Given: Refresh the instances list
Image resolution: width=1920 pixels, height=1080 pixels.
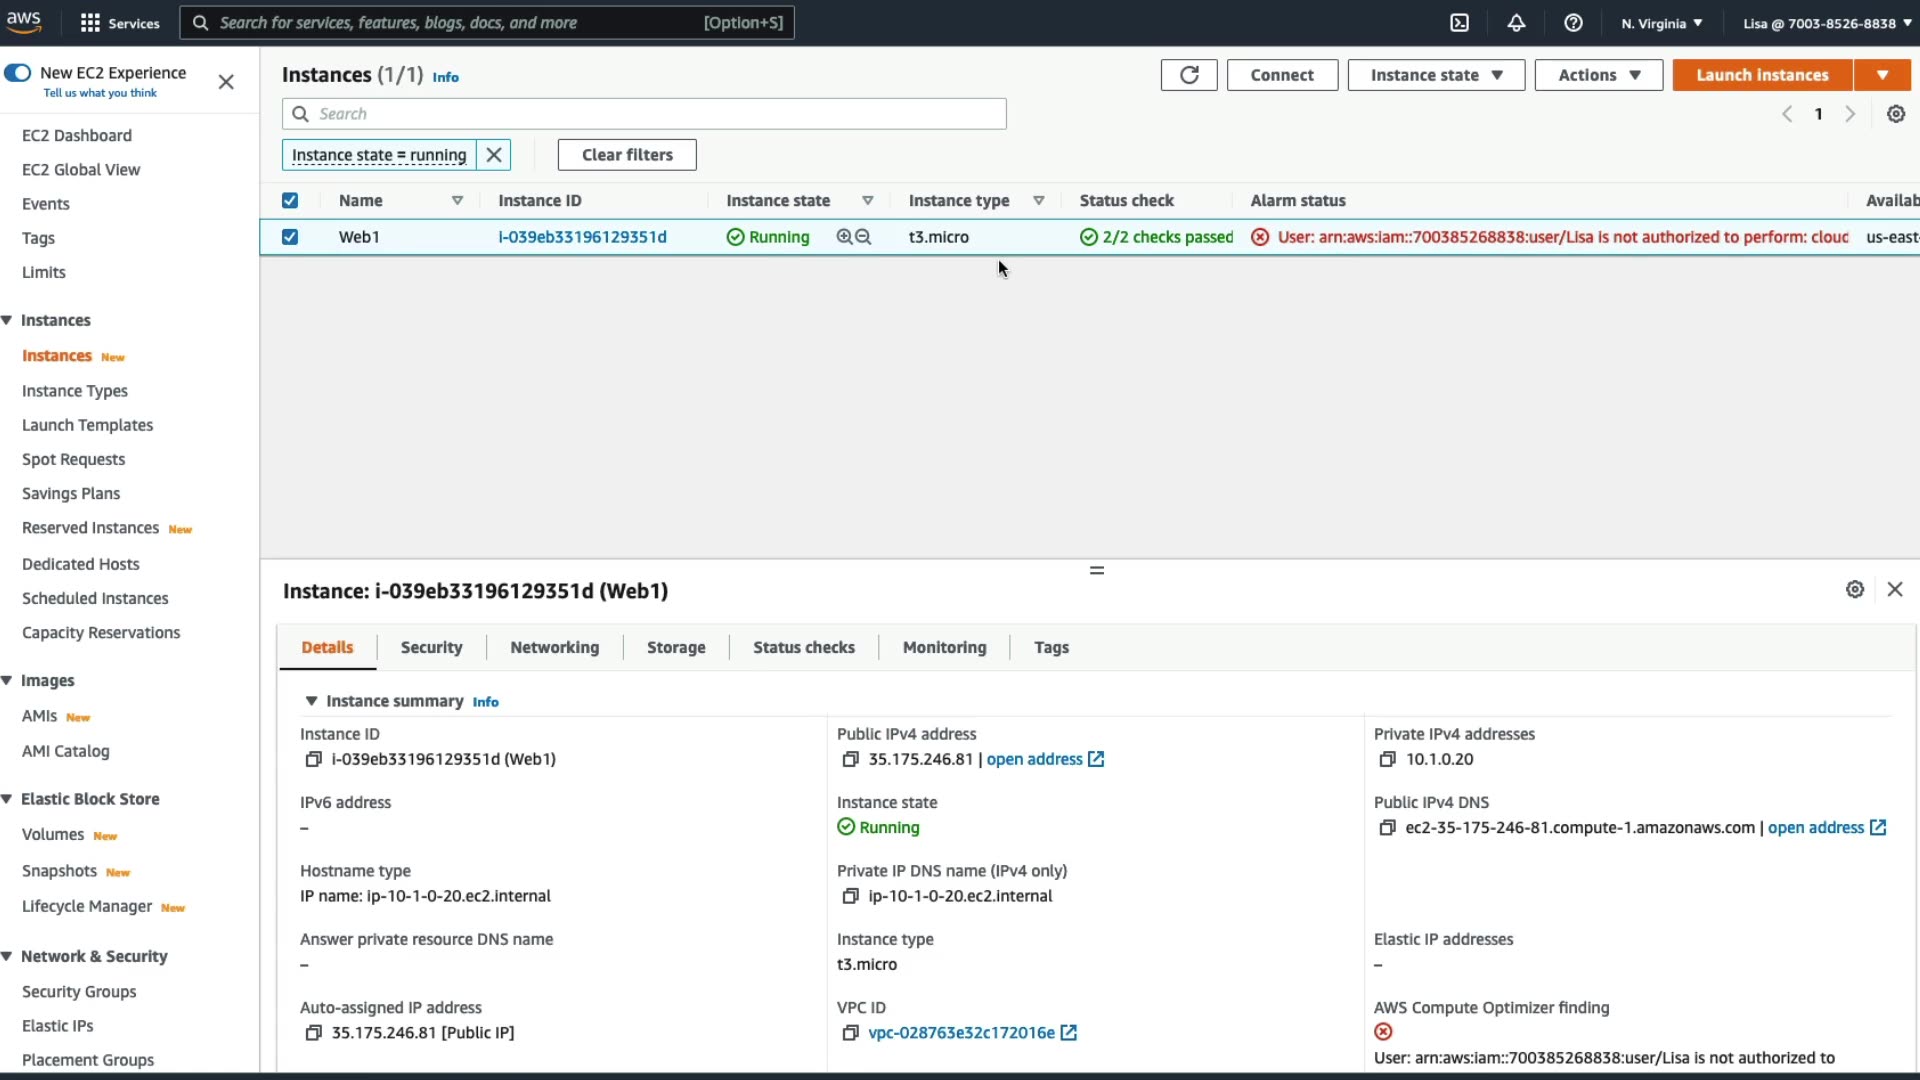Looking at the screenshot, I should (x=1188, y=75).
